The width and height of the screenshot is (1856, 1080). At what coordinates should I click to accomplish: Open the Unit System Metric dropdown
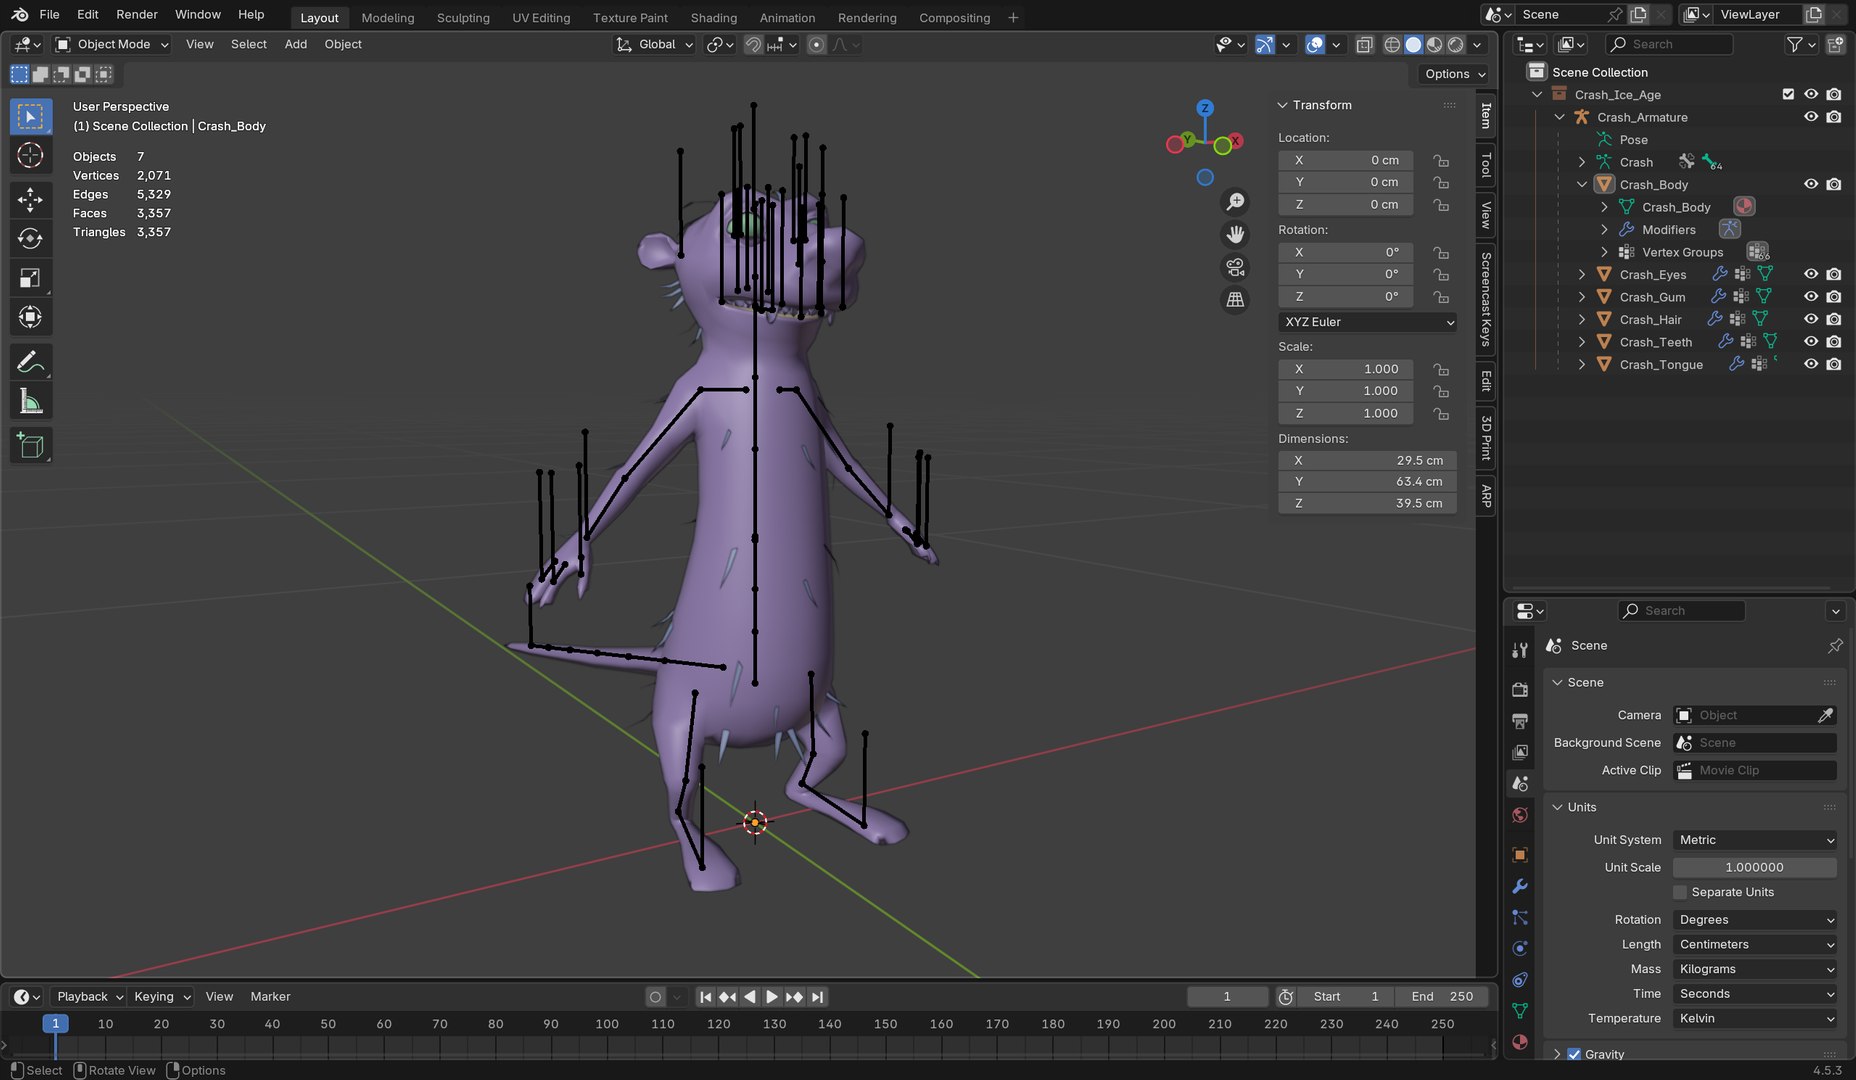coord(1755,840)
